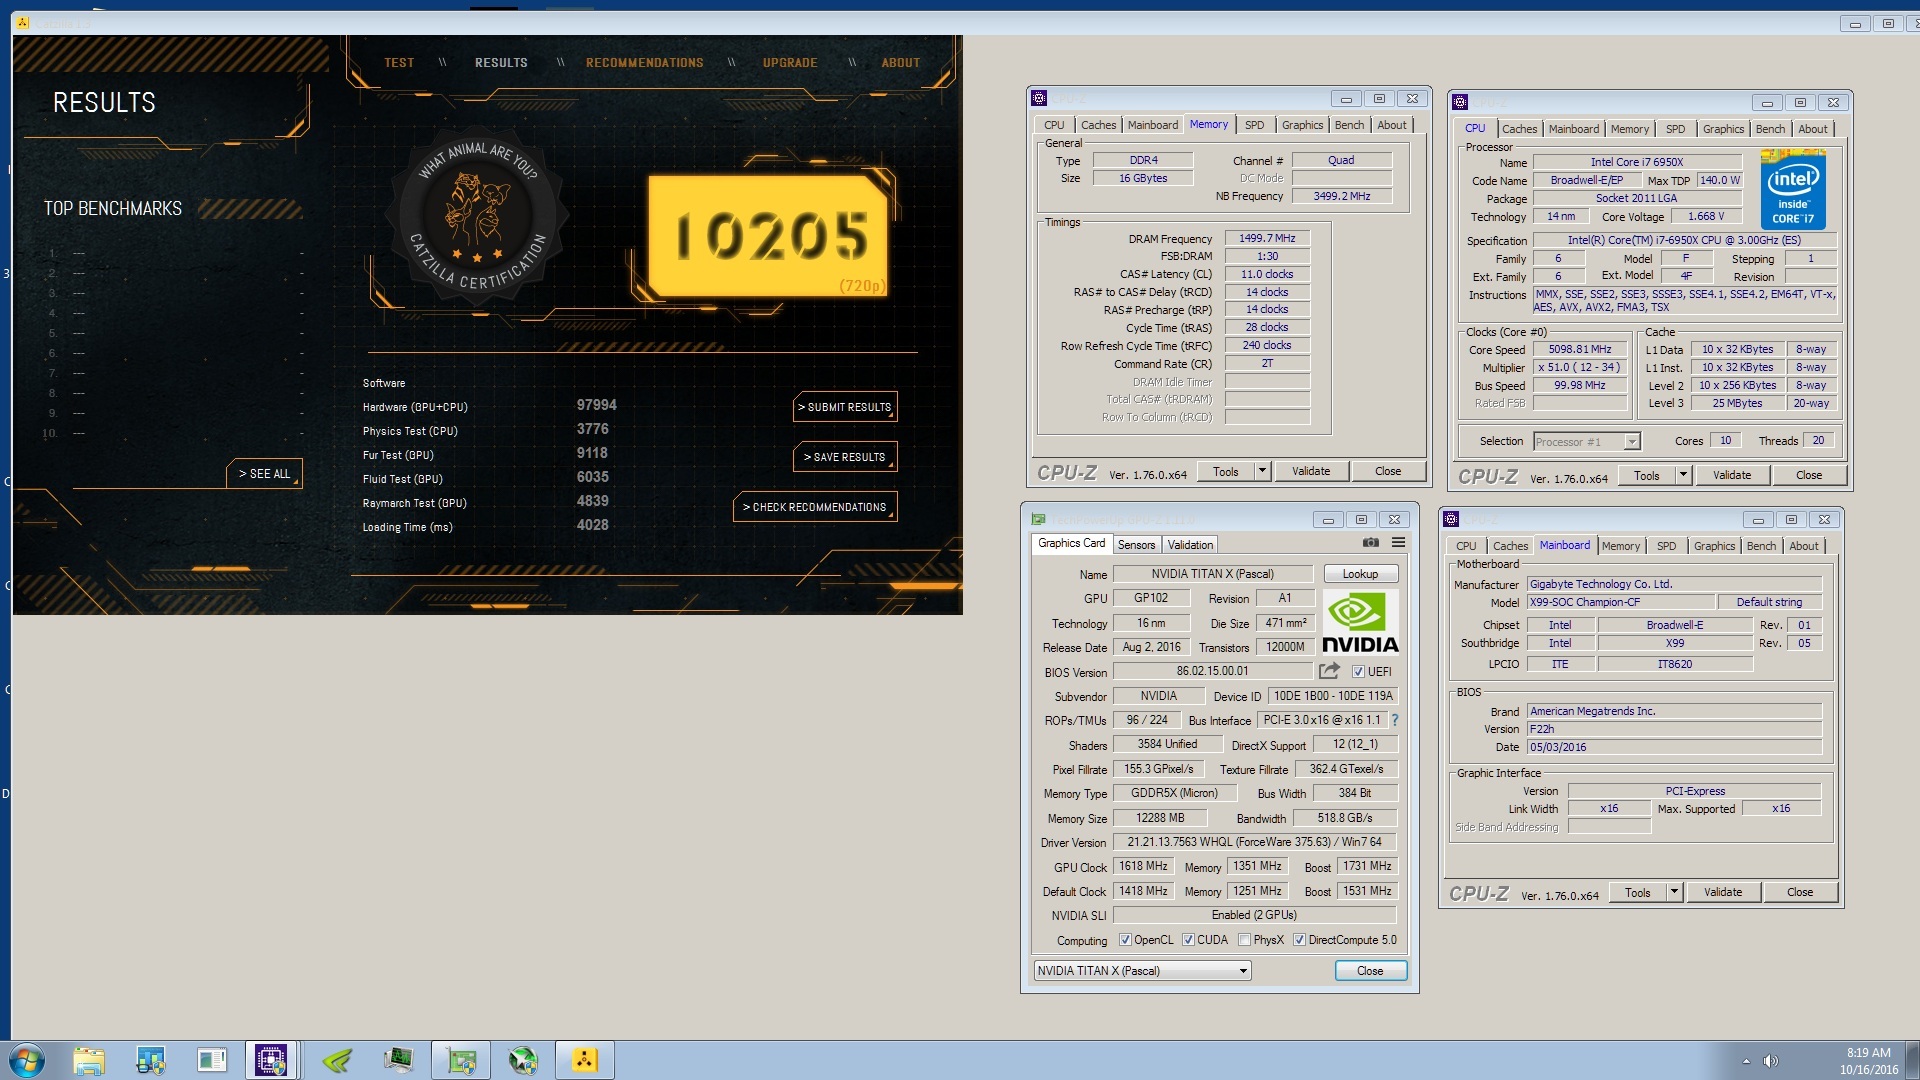Expand Tools arrow in CPU-Z Mainboard window

pos(1674,892)
